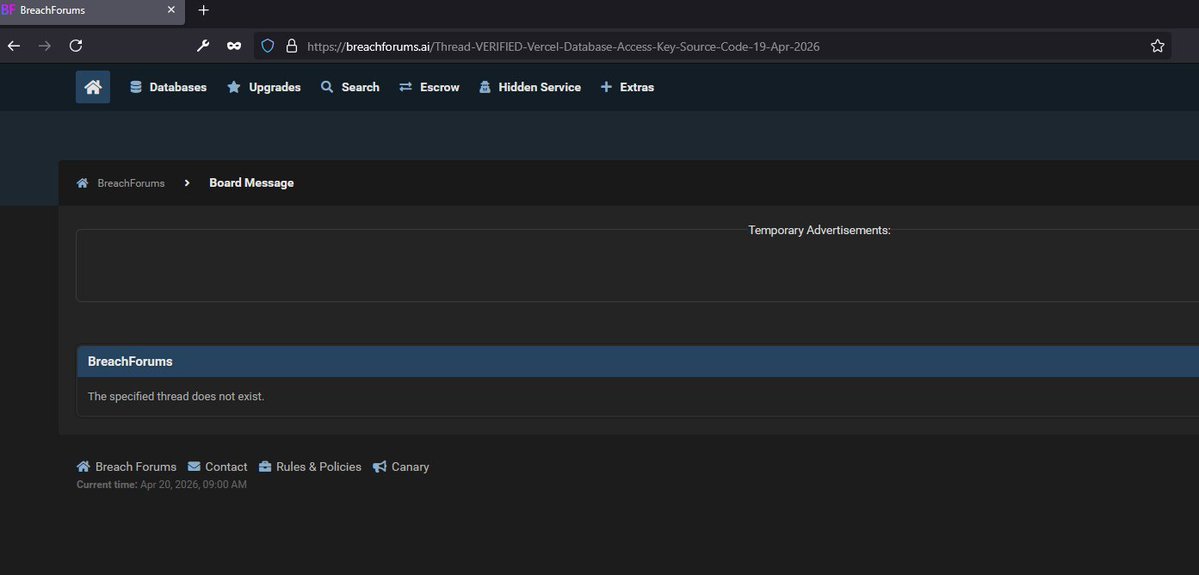Click the briefcase icon beside Rules & Policies
Screen dimensions: 1199x575
[x=265, y=466]
